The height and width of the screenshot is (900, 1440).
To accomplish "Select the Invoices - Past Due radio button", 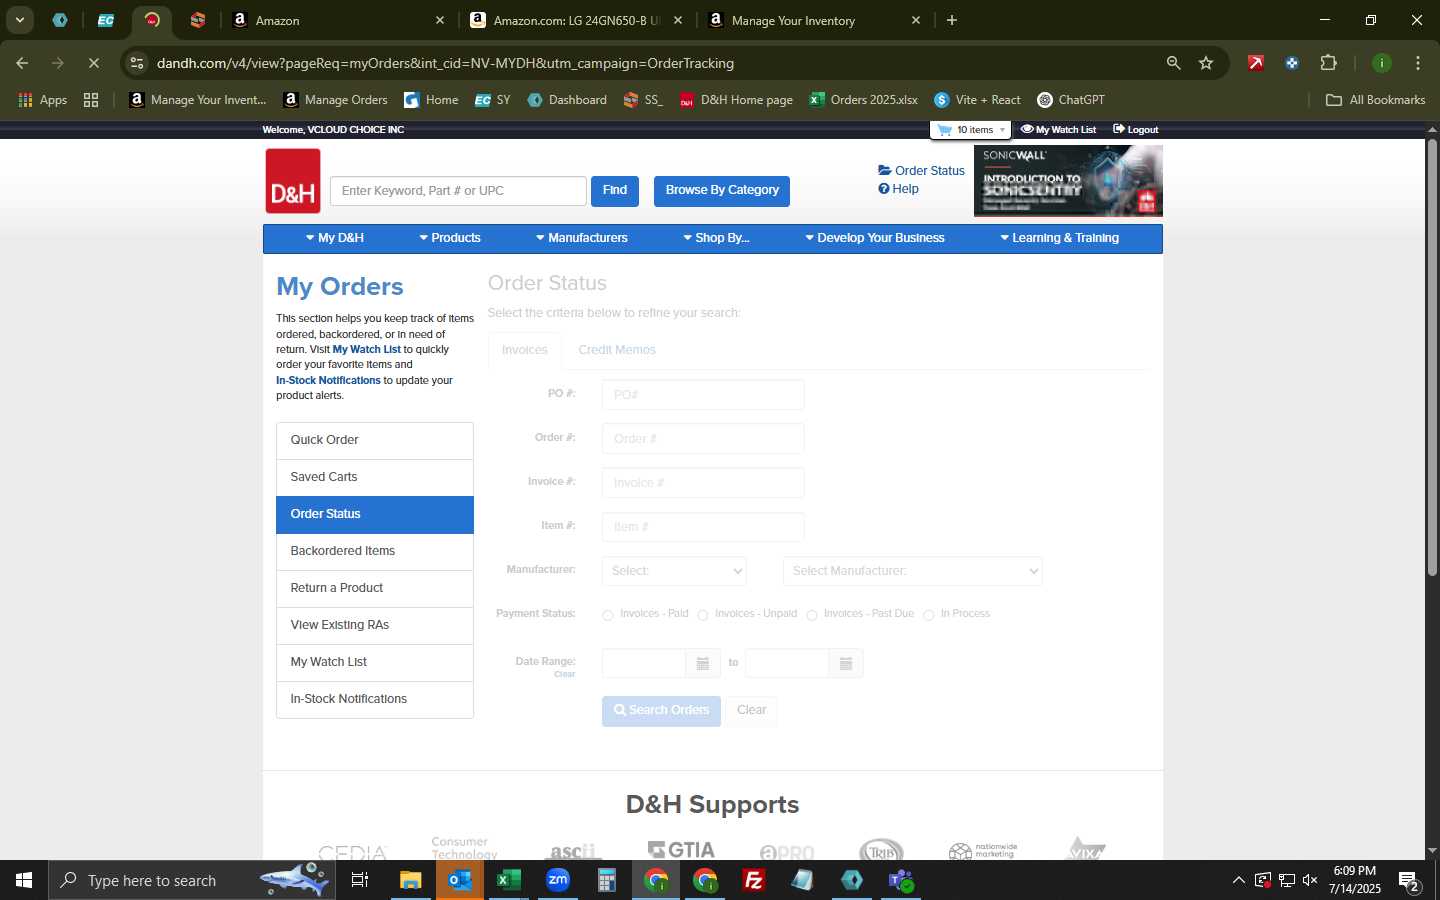I will tap(812, 615).
